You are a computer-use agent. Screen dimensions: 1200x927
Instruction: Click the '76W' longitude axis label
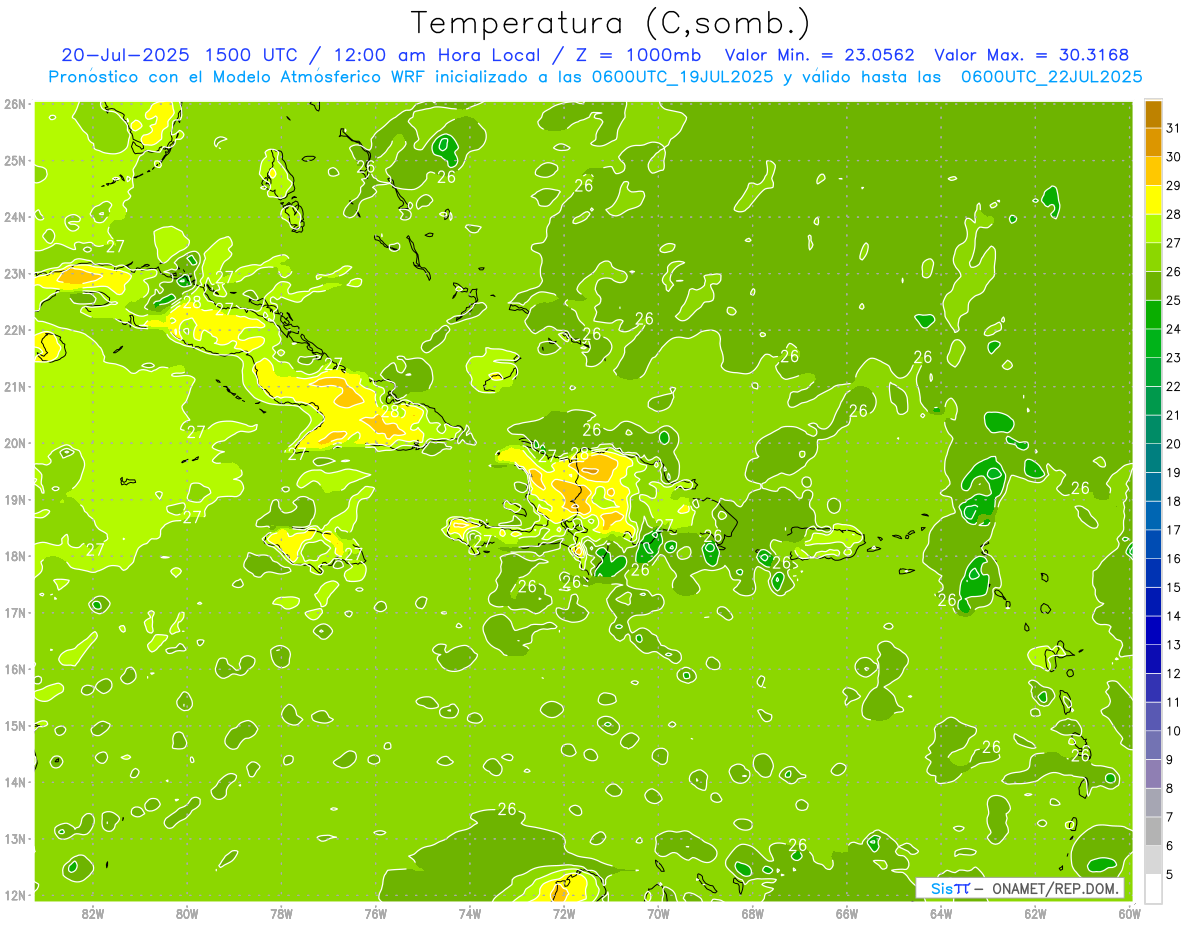pyautogui.click(x=375, y=913)
